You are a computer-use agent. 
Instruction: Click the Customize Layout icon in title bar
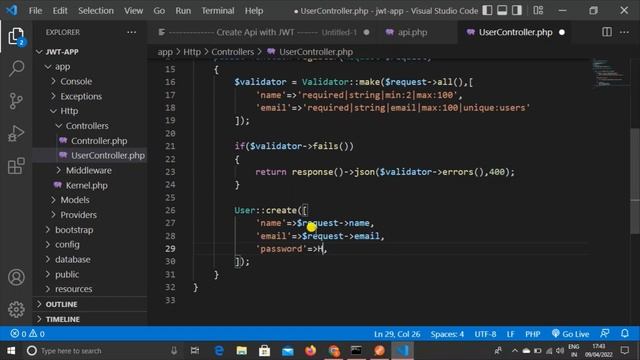[538, 10]
